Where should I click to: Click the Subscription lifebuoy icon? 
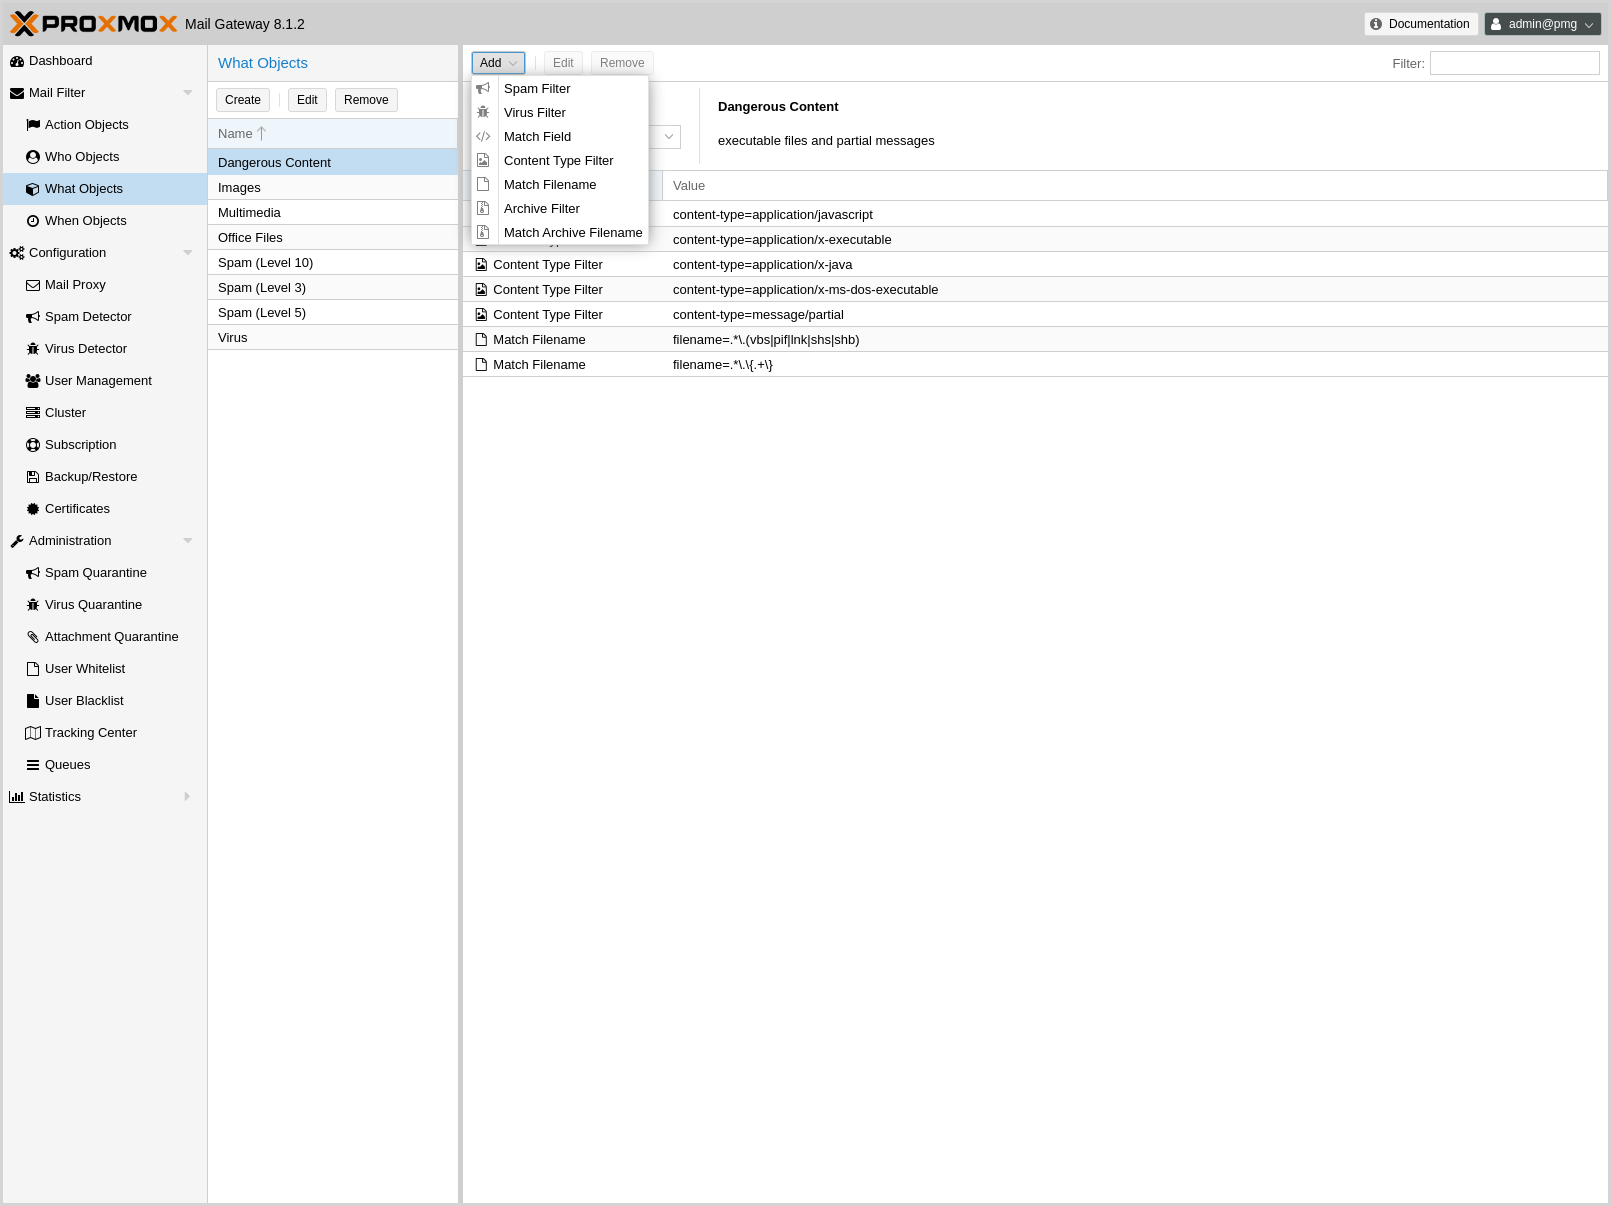33,445
